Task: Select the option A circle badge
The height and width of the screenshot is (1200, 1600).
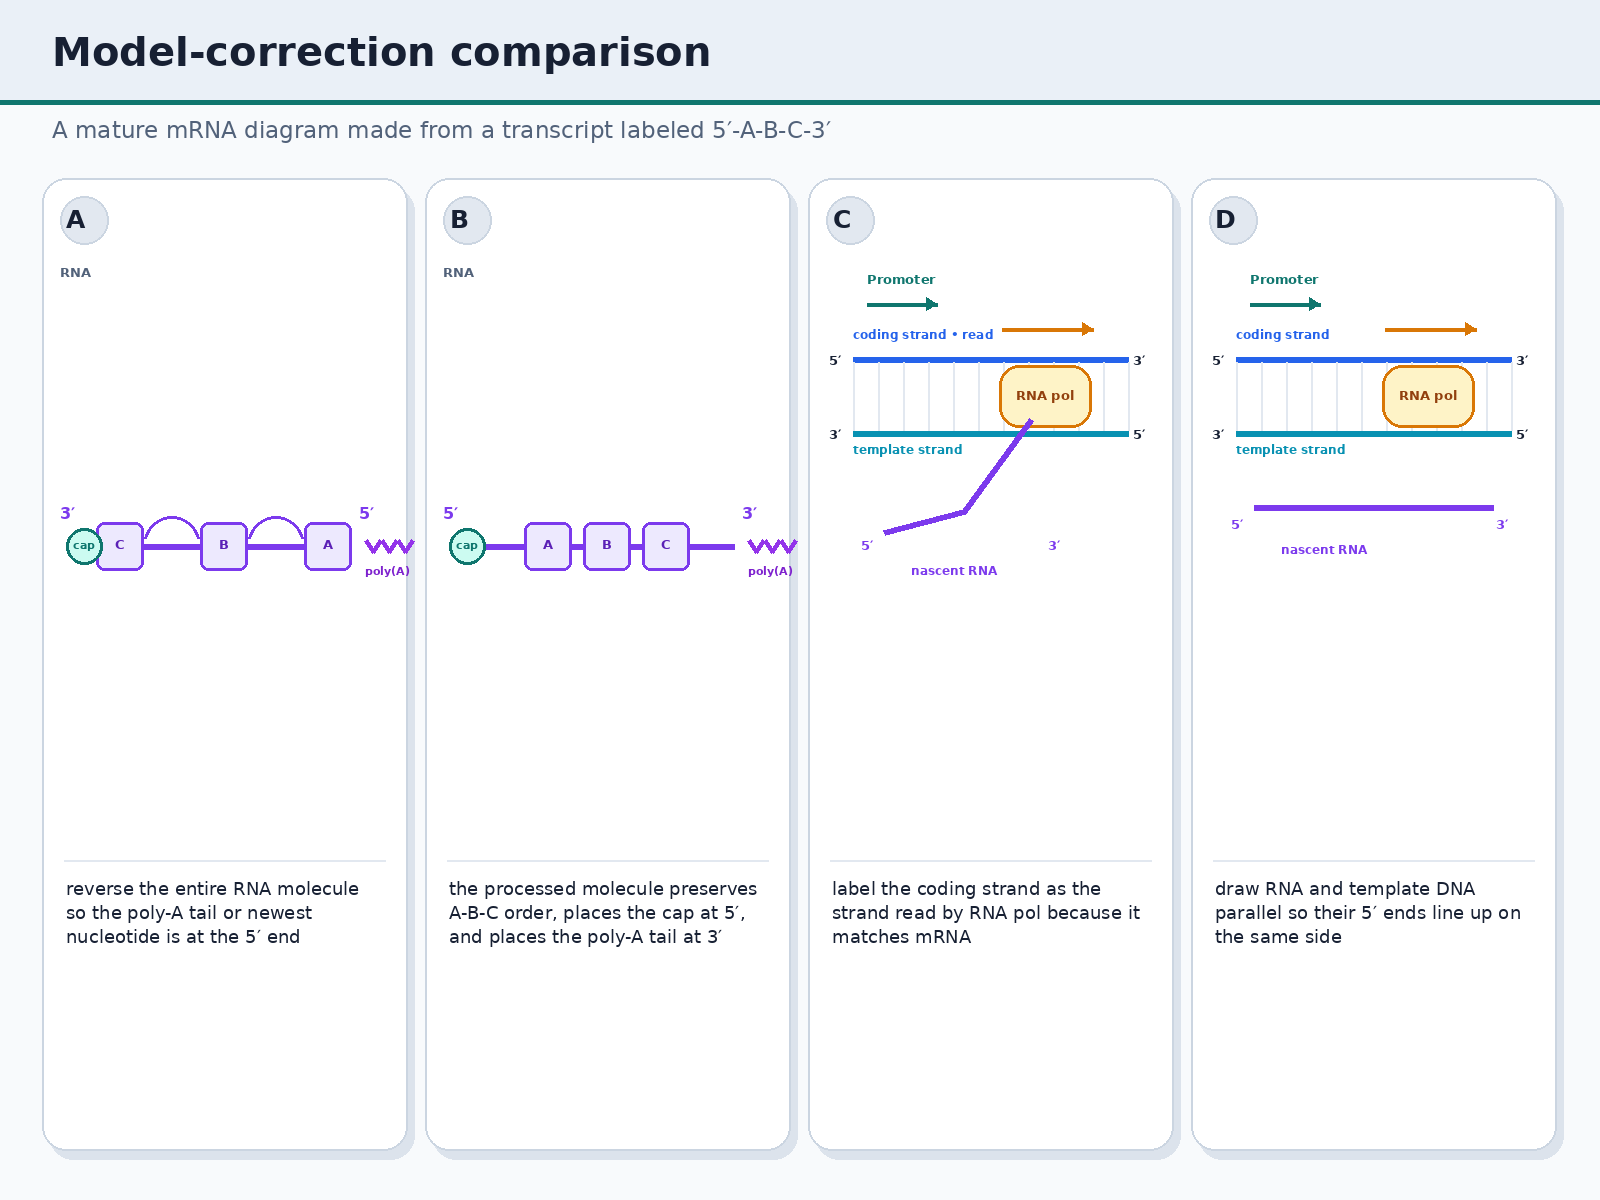Action: [x=84, y=221]
